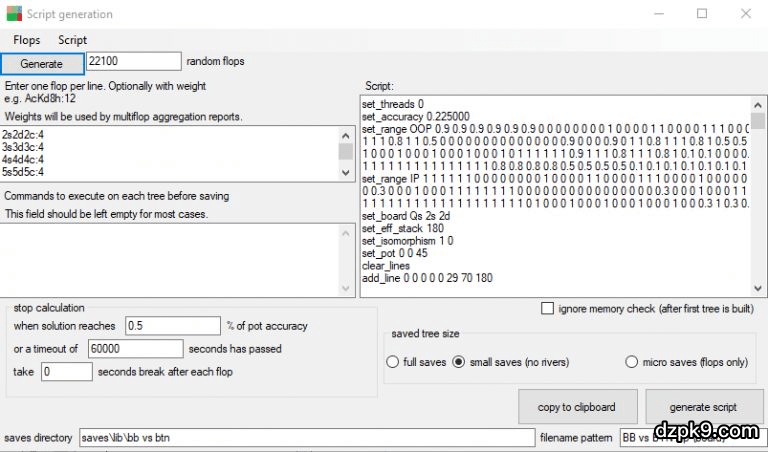Viewport: 768px width, 452px height.
Task: Click inside the flops list textbox
Action: point(170,153)
